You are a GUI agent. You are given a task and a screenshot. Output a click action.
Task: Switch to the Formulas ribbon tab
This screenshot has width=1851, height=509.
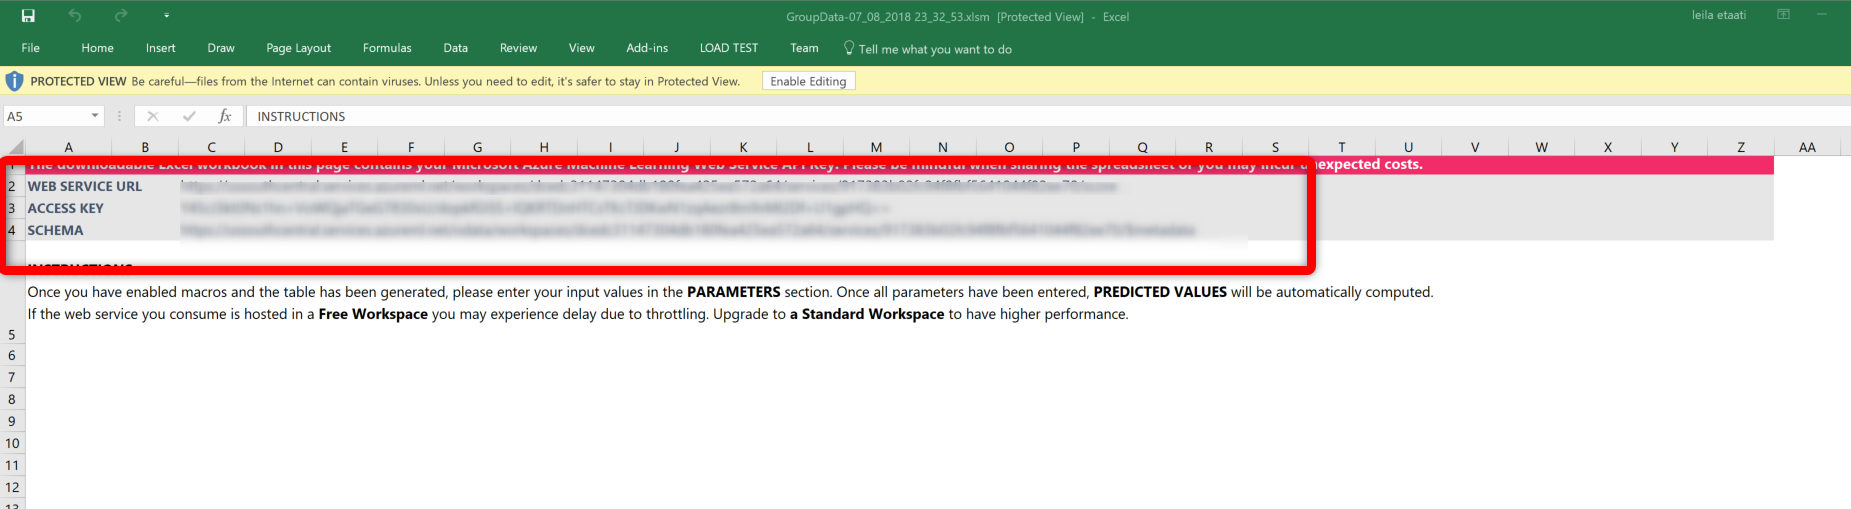(387, 48)
